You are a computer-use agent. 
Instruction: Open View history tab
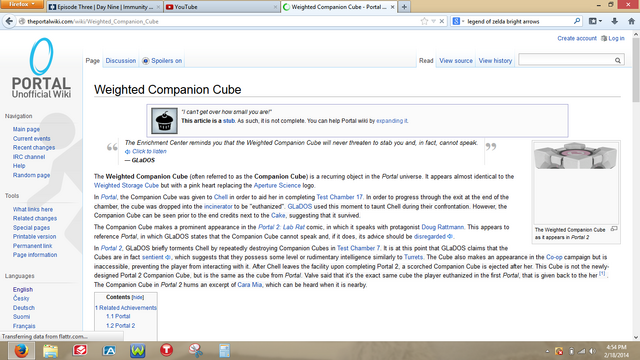pyautogui.click(x=495, y=60)
